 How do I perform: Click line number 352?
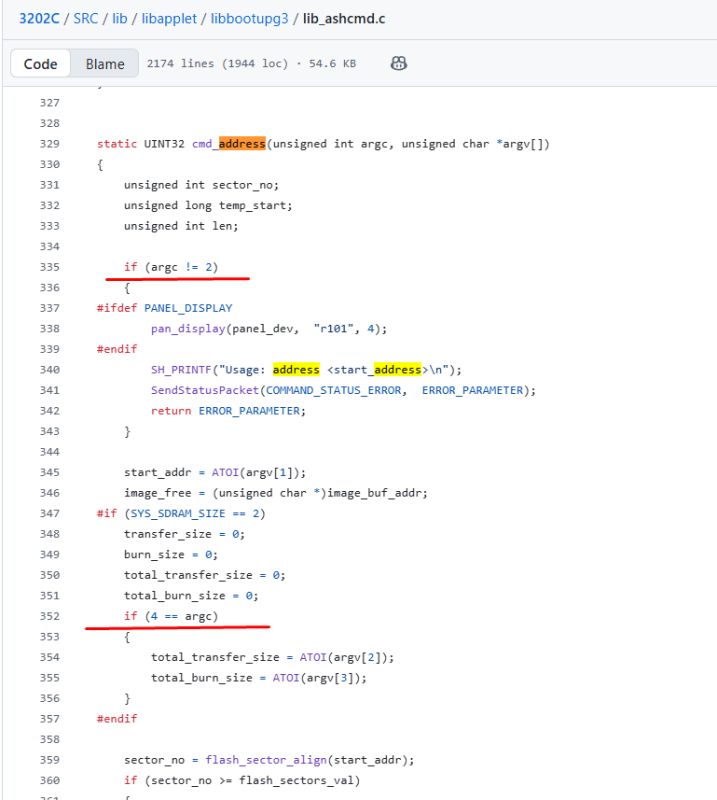pos(50,616)
